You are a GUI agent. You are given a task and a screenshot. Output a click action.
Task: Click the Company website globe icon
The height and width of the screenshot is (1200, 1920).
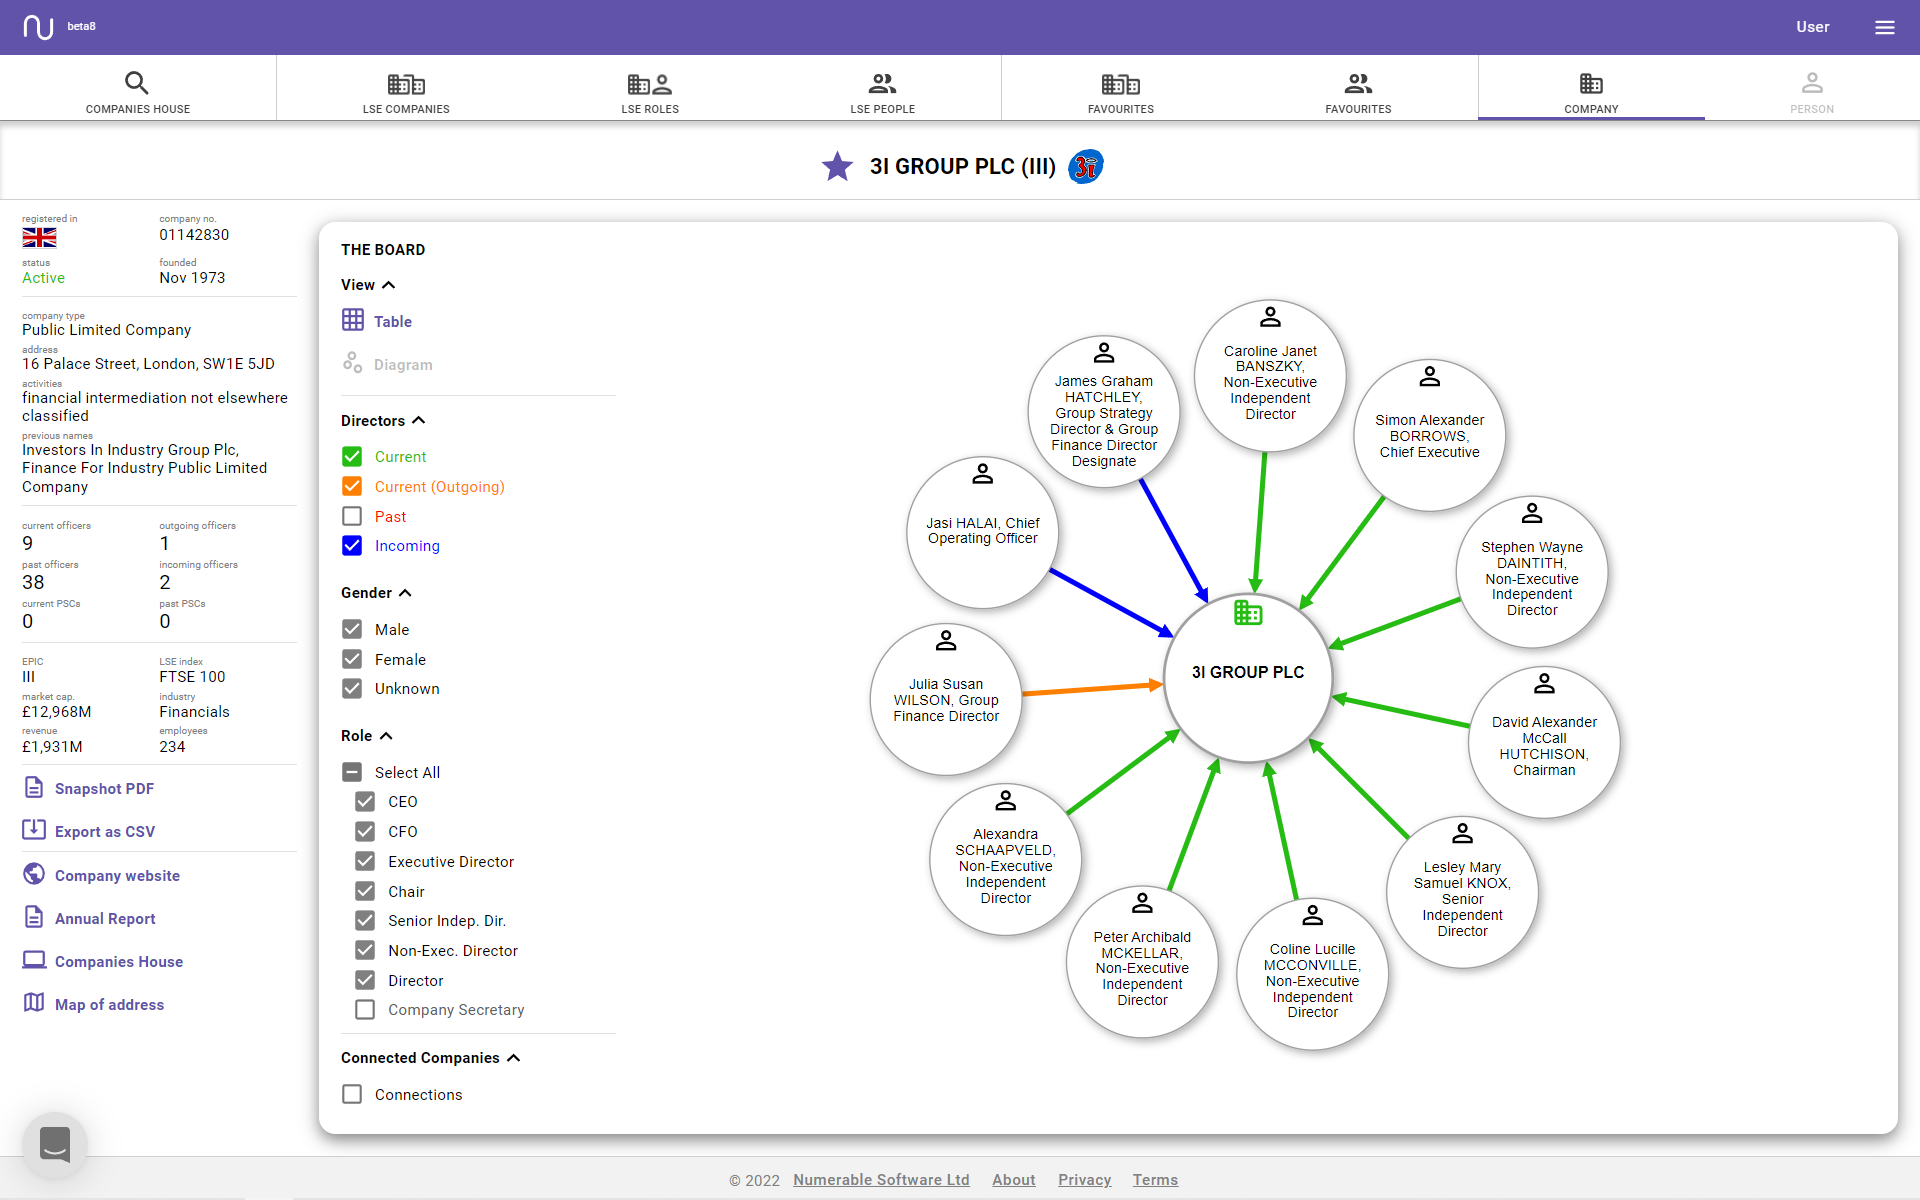click(33, 874)
